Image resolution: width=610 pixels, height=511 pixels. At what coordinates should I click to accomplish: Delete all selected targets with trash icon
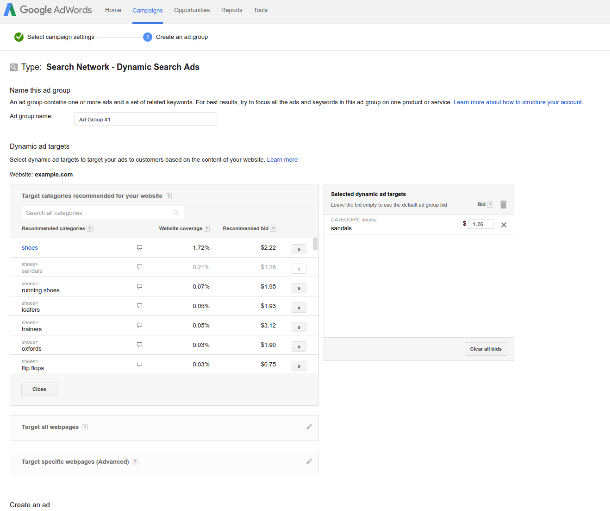click(x=503, y=204)
